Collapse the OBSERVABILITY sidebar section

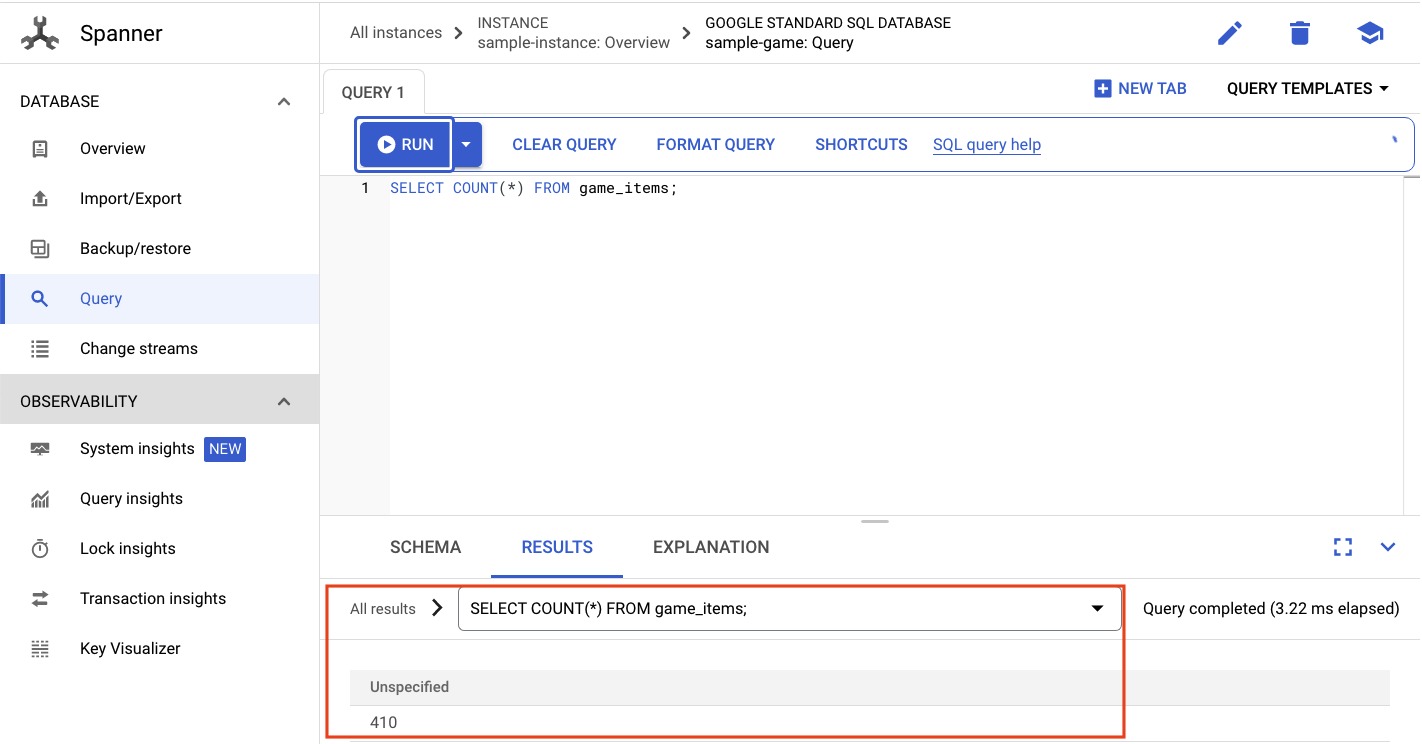284,401
